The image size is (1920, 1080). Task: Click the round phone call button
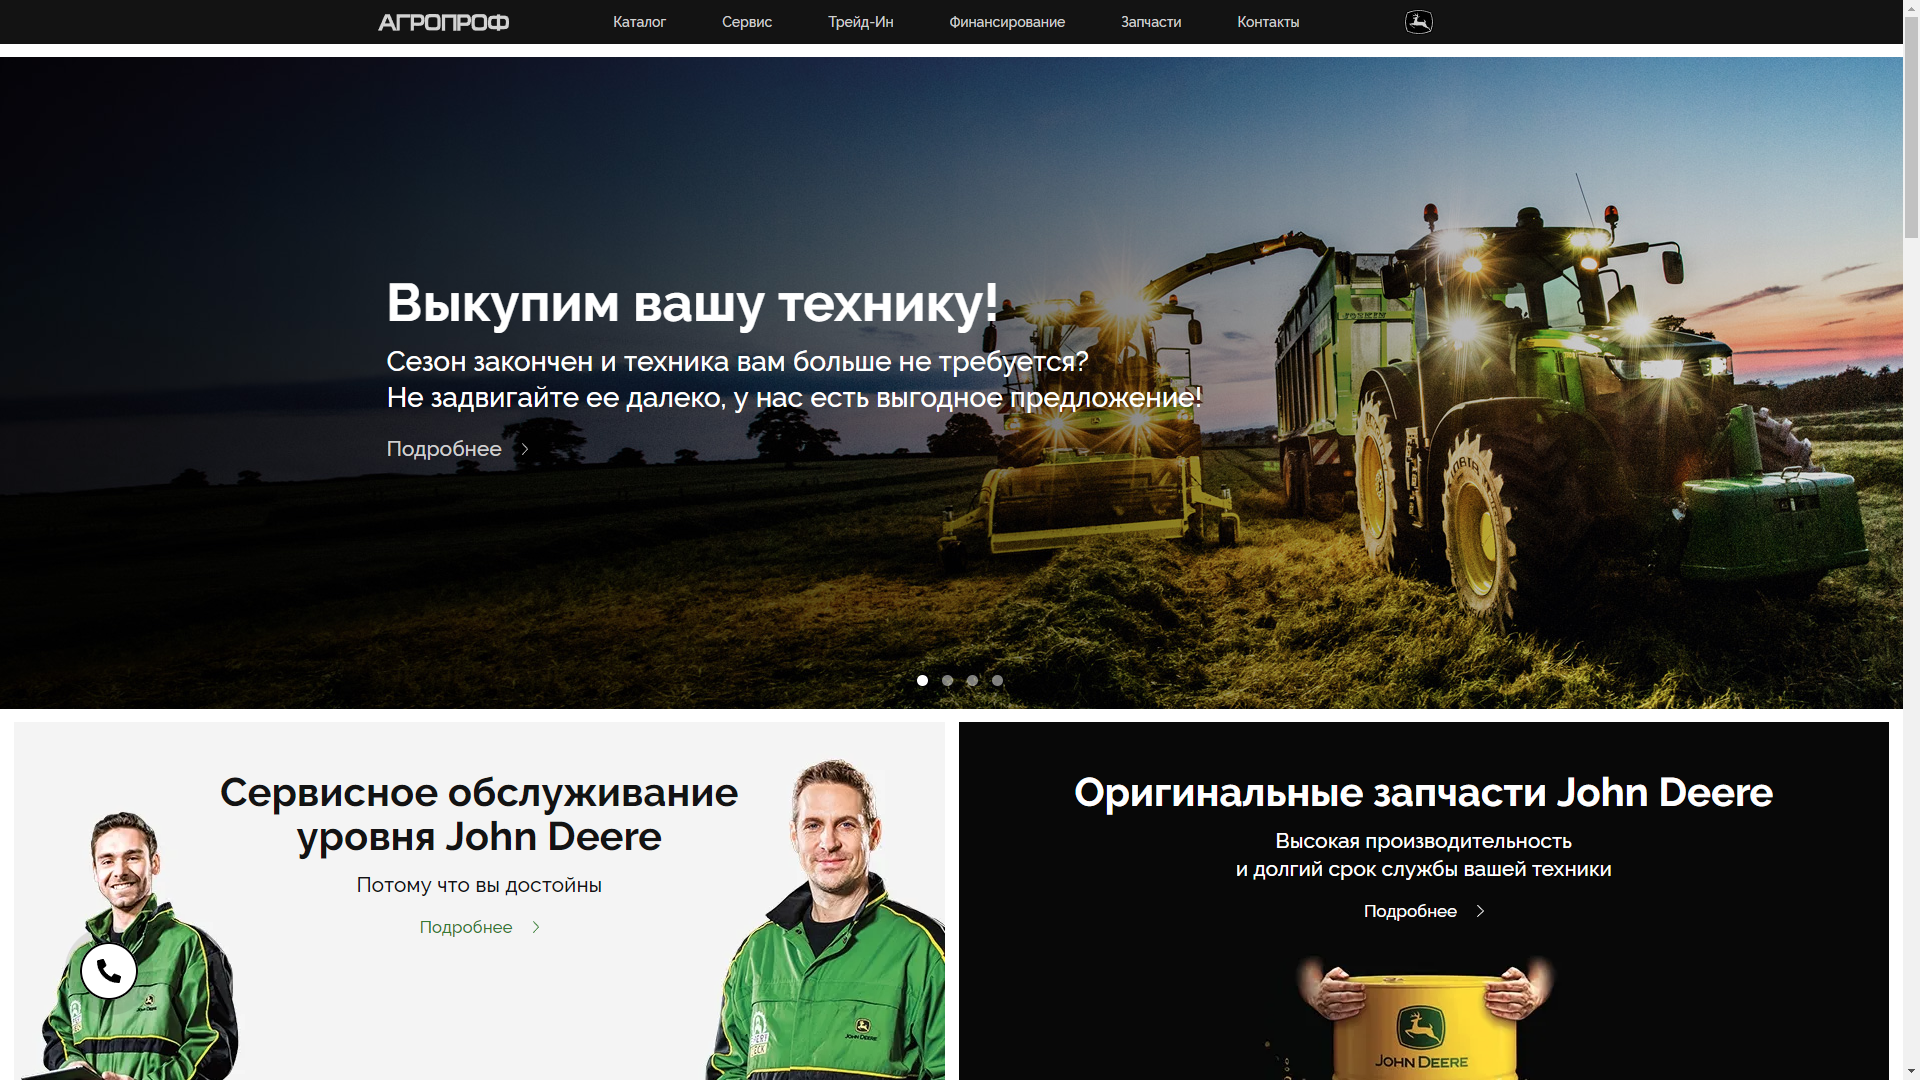(109, 971)
